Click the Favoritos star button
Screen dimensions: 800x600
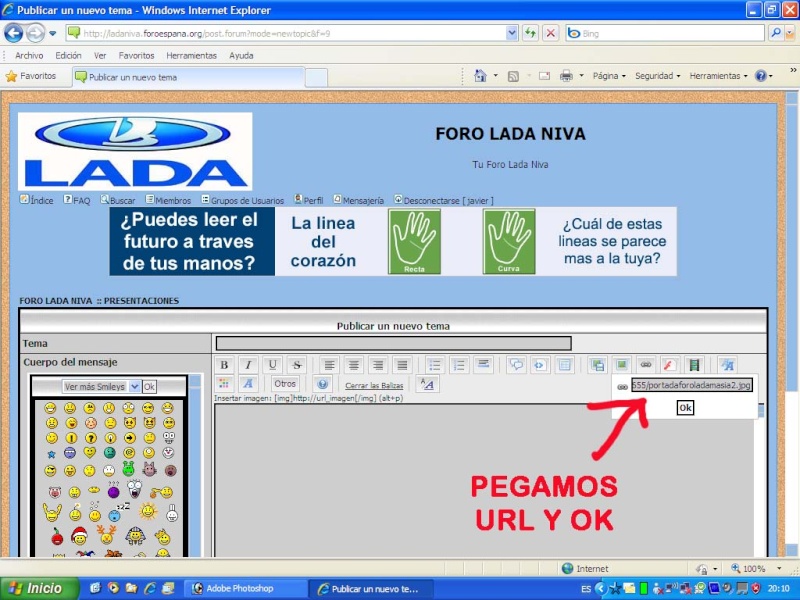click(31, 76)
